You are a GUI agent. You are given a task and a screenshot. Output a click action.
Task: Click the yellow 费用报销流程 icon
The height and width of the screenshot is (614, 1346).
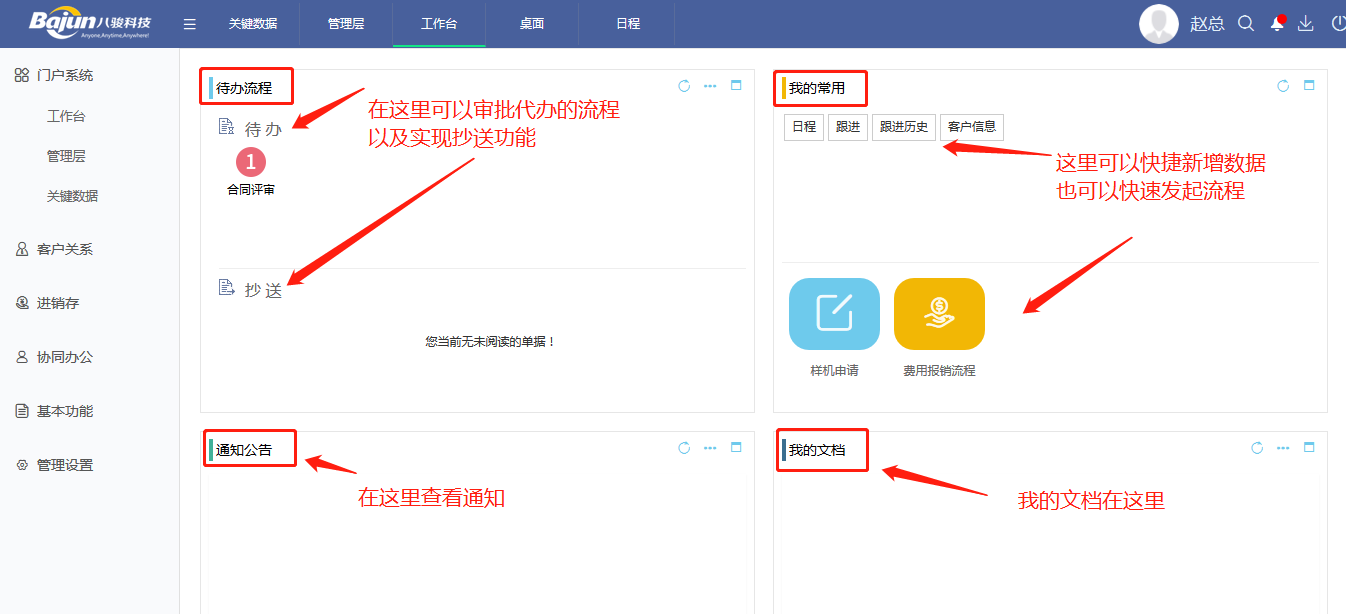[938, 313]
